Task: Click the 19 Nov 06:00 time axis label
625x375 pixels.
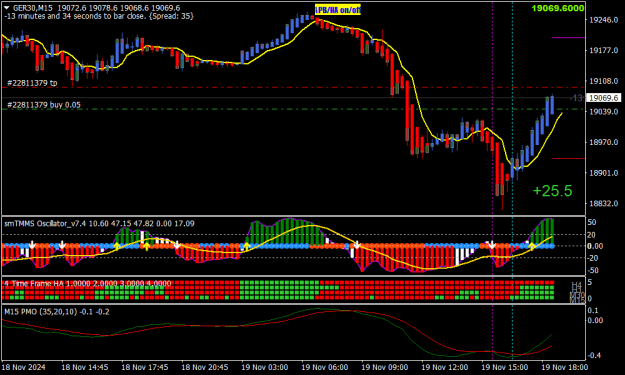Action: pyautogui.click(x=324, y=367)
